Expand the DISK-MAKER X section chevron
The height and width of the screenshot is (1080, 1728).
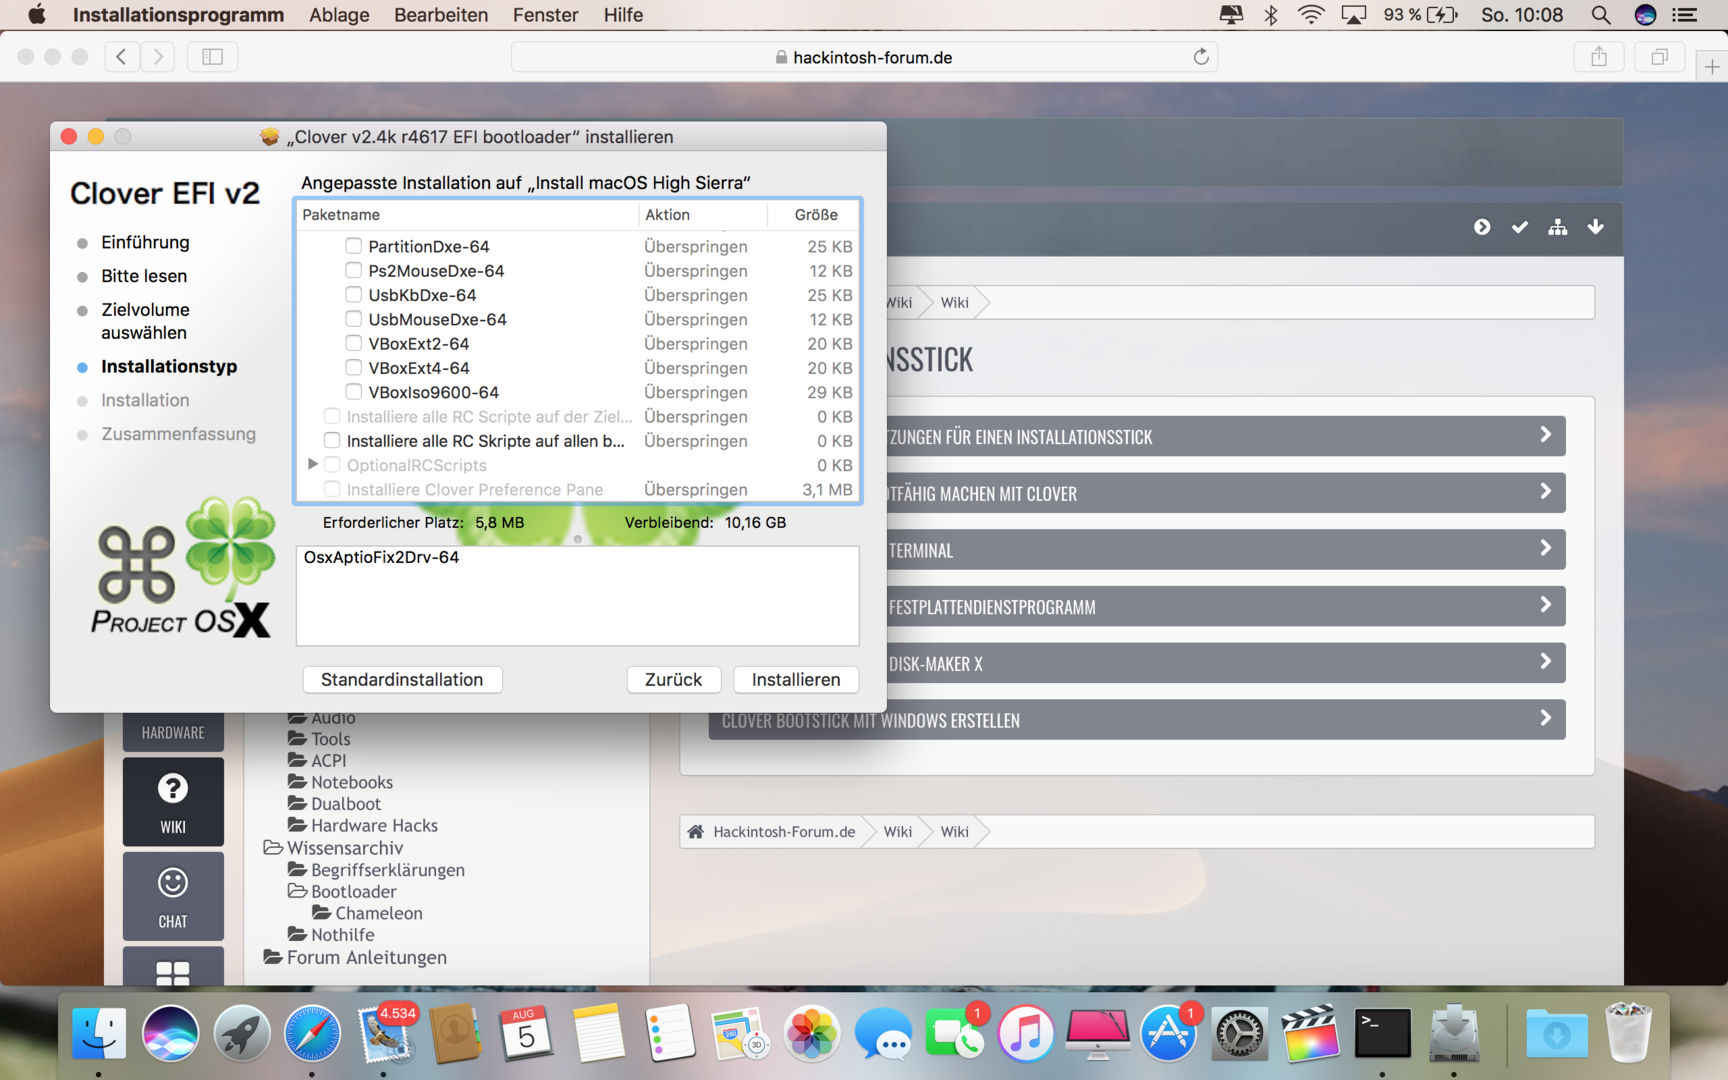(1546, 662)
